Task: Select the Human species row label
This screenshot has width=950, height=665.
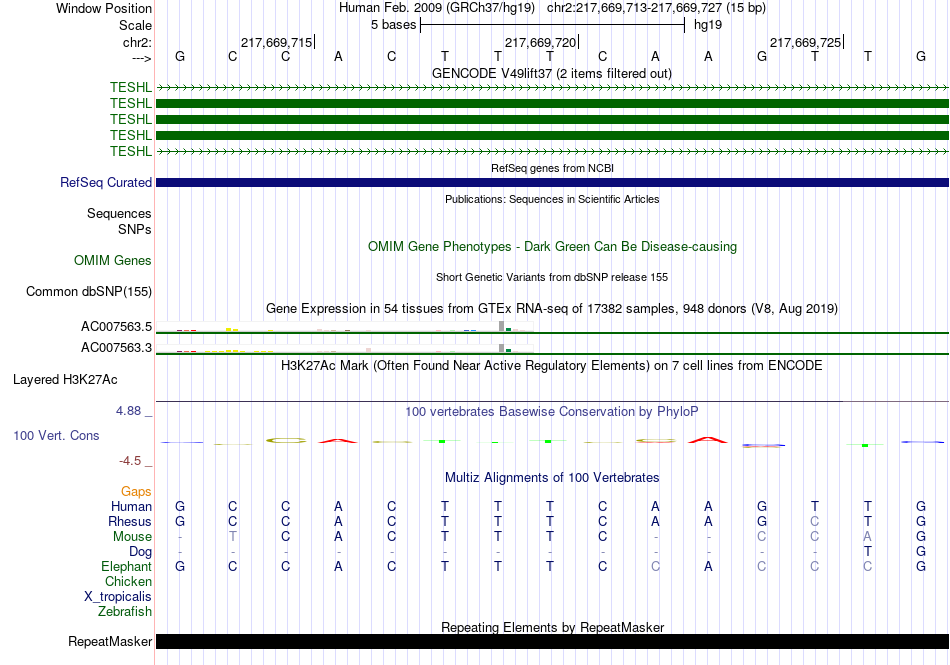Action: point(131,506)
